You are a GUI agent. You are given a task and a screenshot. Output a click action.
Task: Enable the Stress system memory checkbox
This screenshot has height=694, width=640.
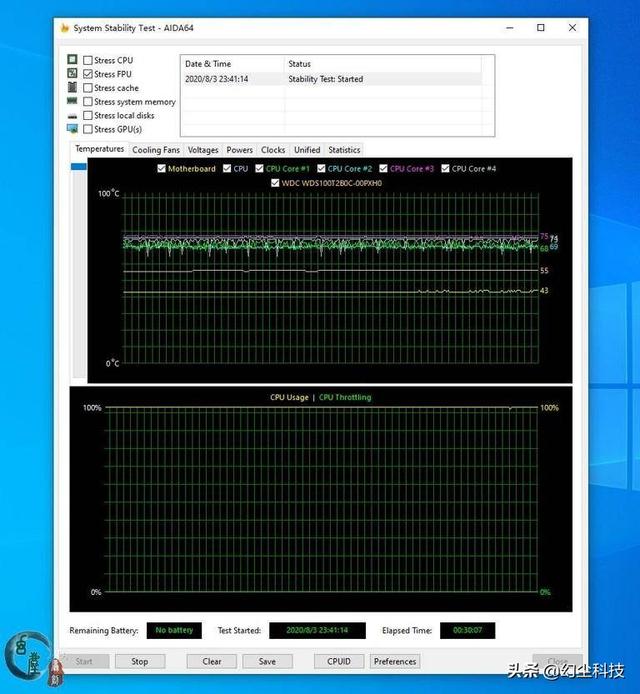88,101
